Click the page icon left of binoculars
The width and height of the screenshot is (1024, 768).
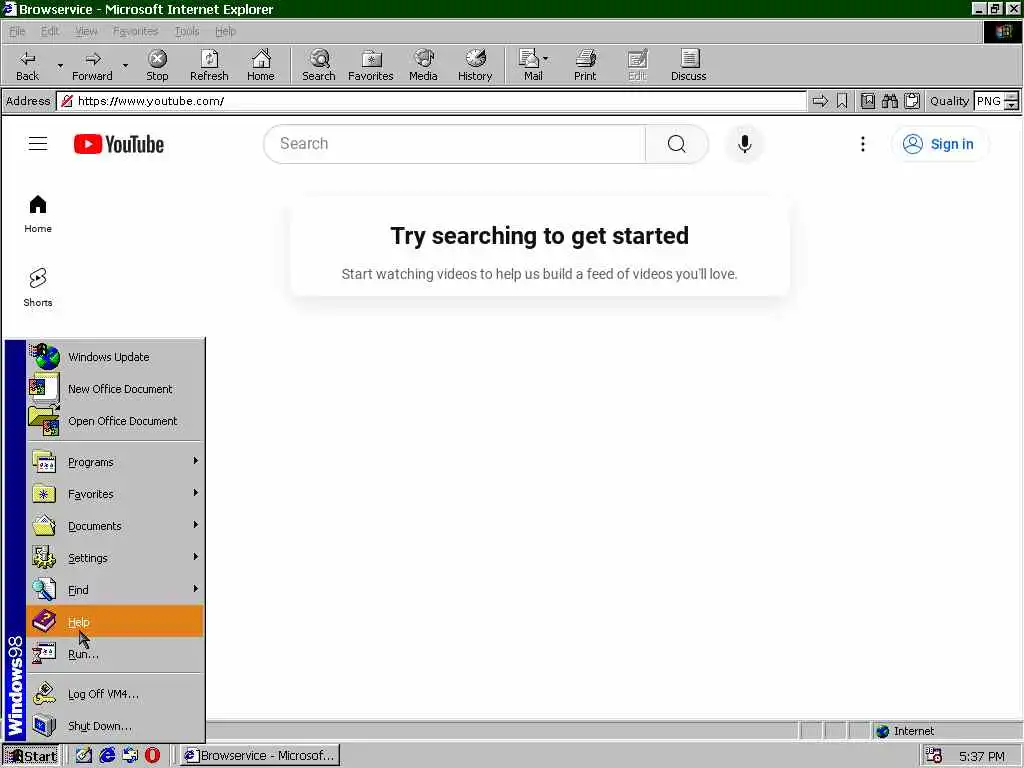[x=867, y=101]
